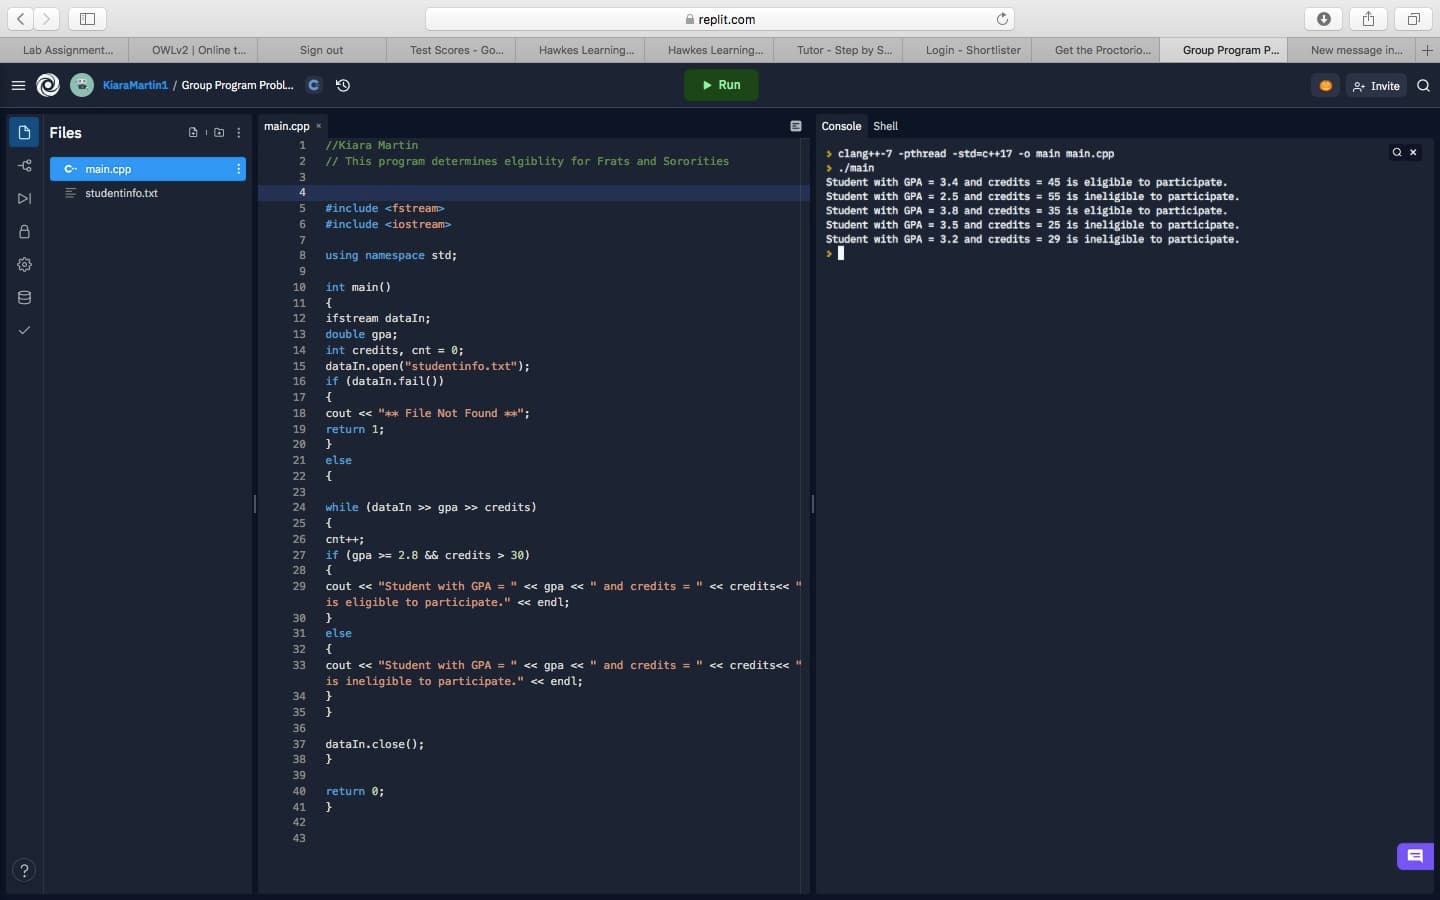Screen dimensions: 1440x900
Task: Select studentinfo.txt in file tree
Action: pyautogui.click(x=121, y=194)
